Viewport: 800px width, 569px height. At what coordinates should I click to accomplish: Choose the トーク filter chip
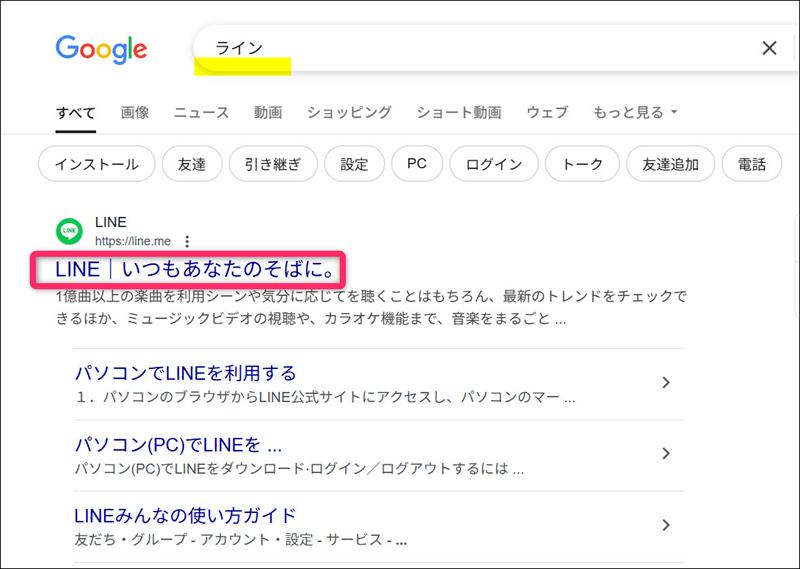pyautogui.click(x=582, y=164)
